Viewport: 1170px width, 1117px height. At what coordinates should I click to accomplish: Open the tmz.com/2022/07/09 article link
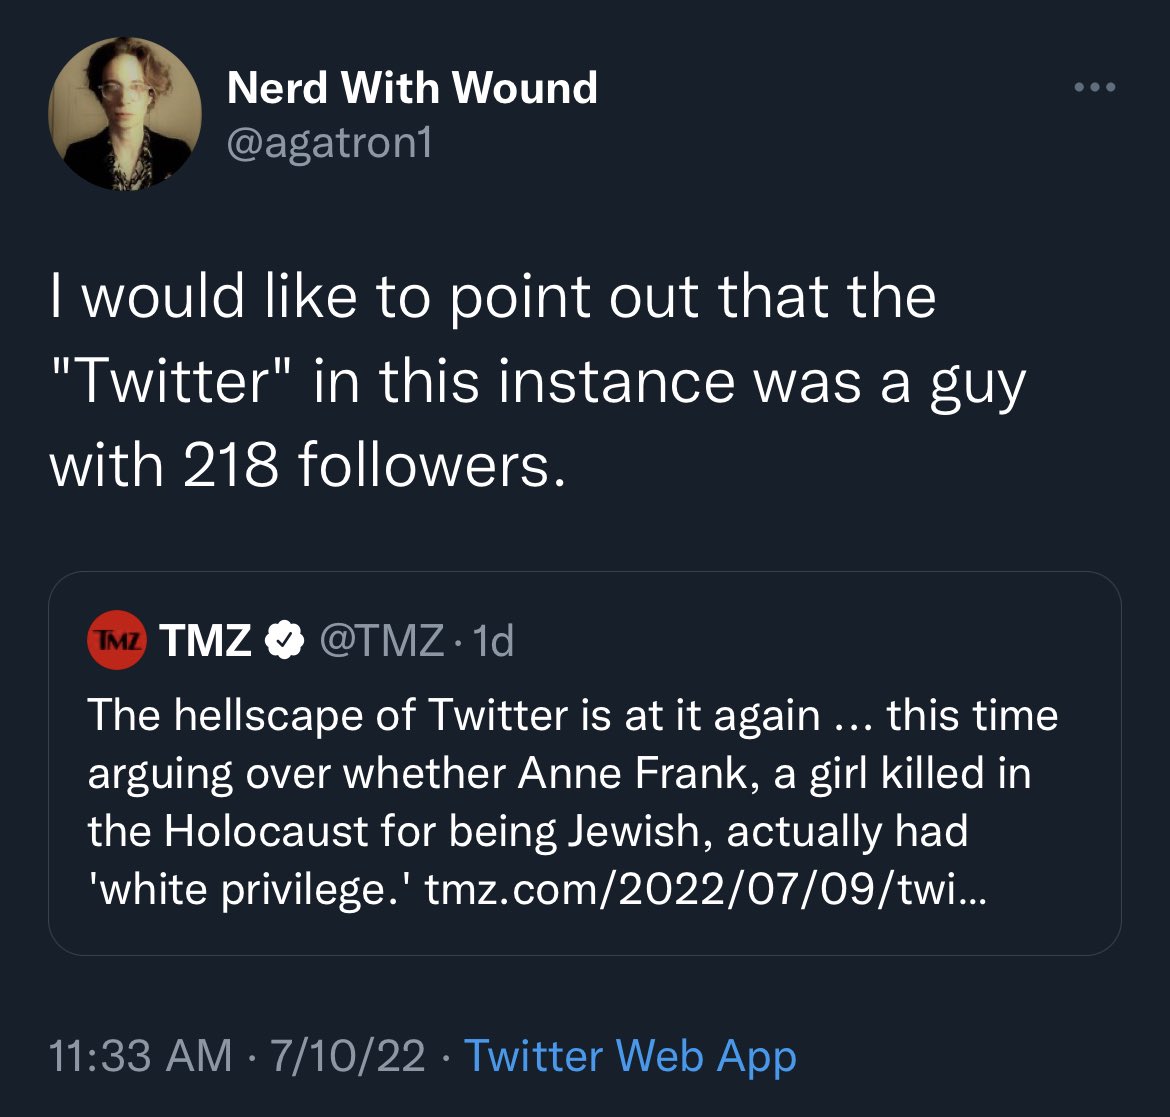[x=705, y=889]
